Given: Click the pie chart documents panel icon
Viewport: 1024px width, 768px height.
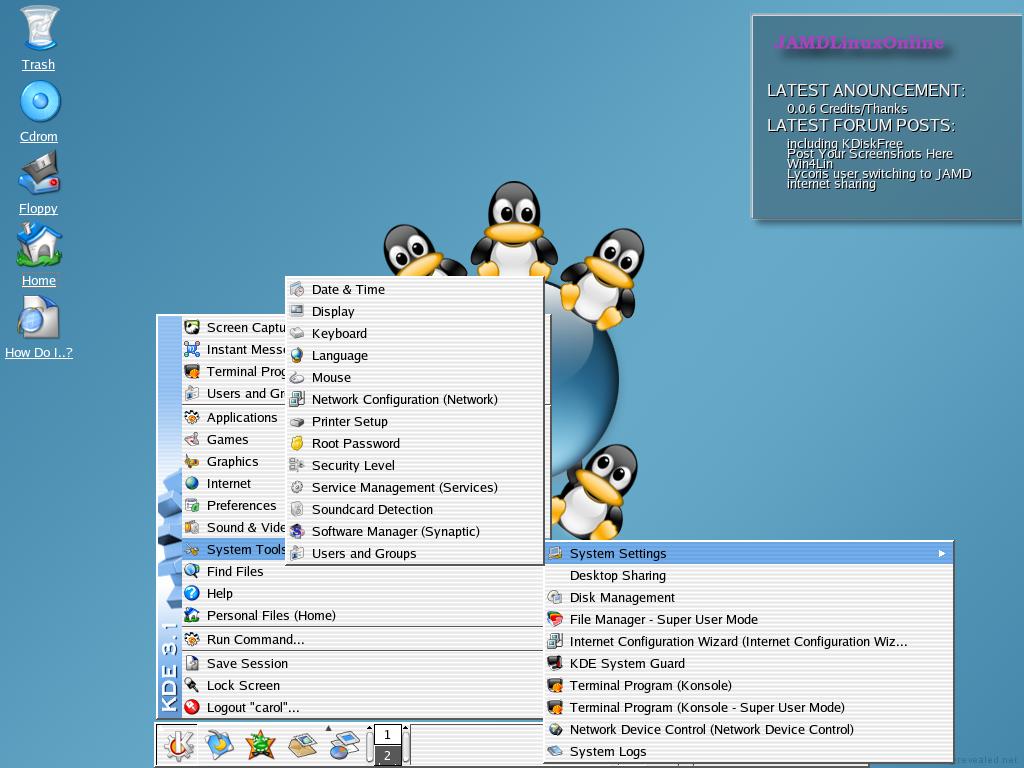Looking at the screenshot, I should coord(344,745).
